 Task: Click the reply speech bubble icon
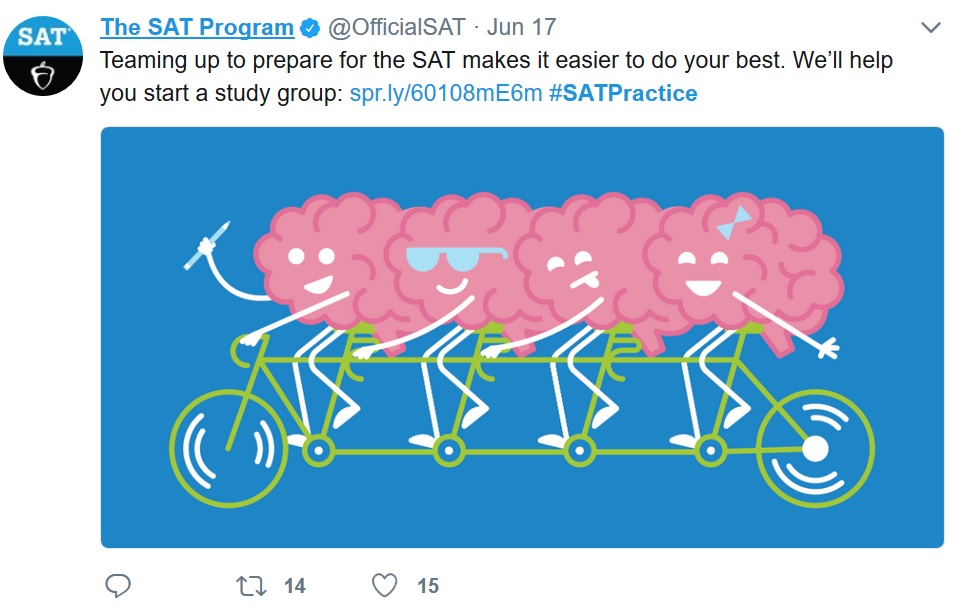point(117,585)
